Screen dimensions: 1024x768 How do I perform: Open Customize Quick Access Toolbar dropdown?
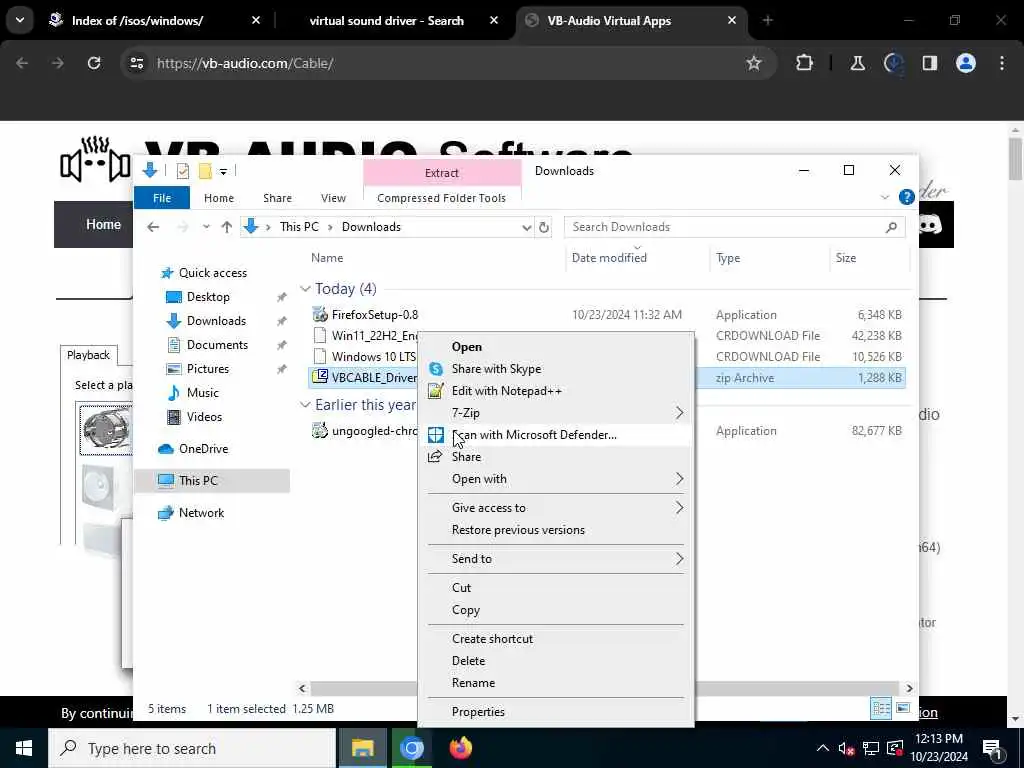223,171
